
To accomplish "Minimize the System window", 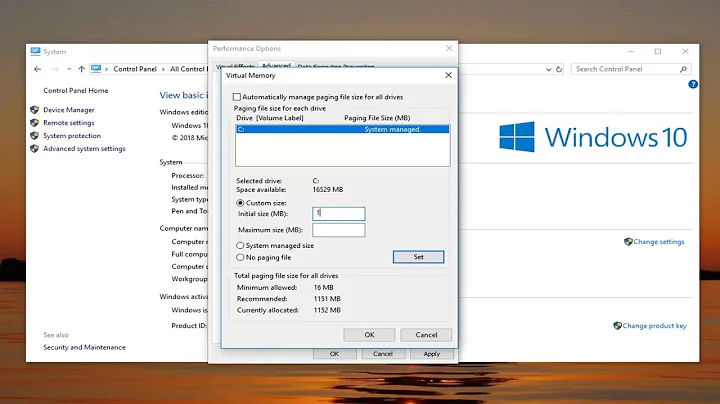I will (x=630, y=51).
